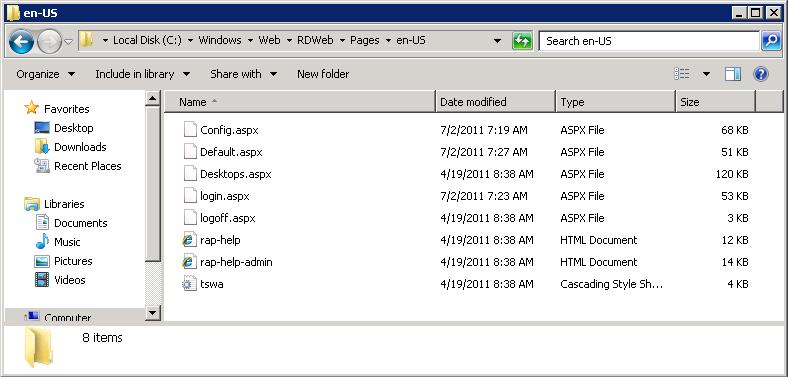The width and height of the screenshot is (788, 377).
Task: Open the Include in library menu
Action: click(x=143, y=74)
